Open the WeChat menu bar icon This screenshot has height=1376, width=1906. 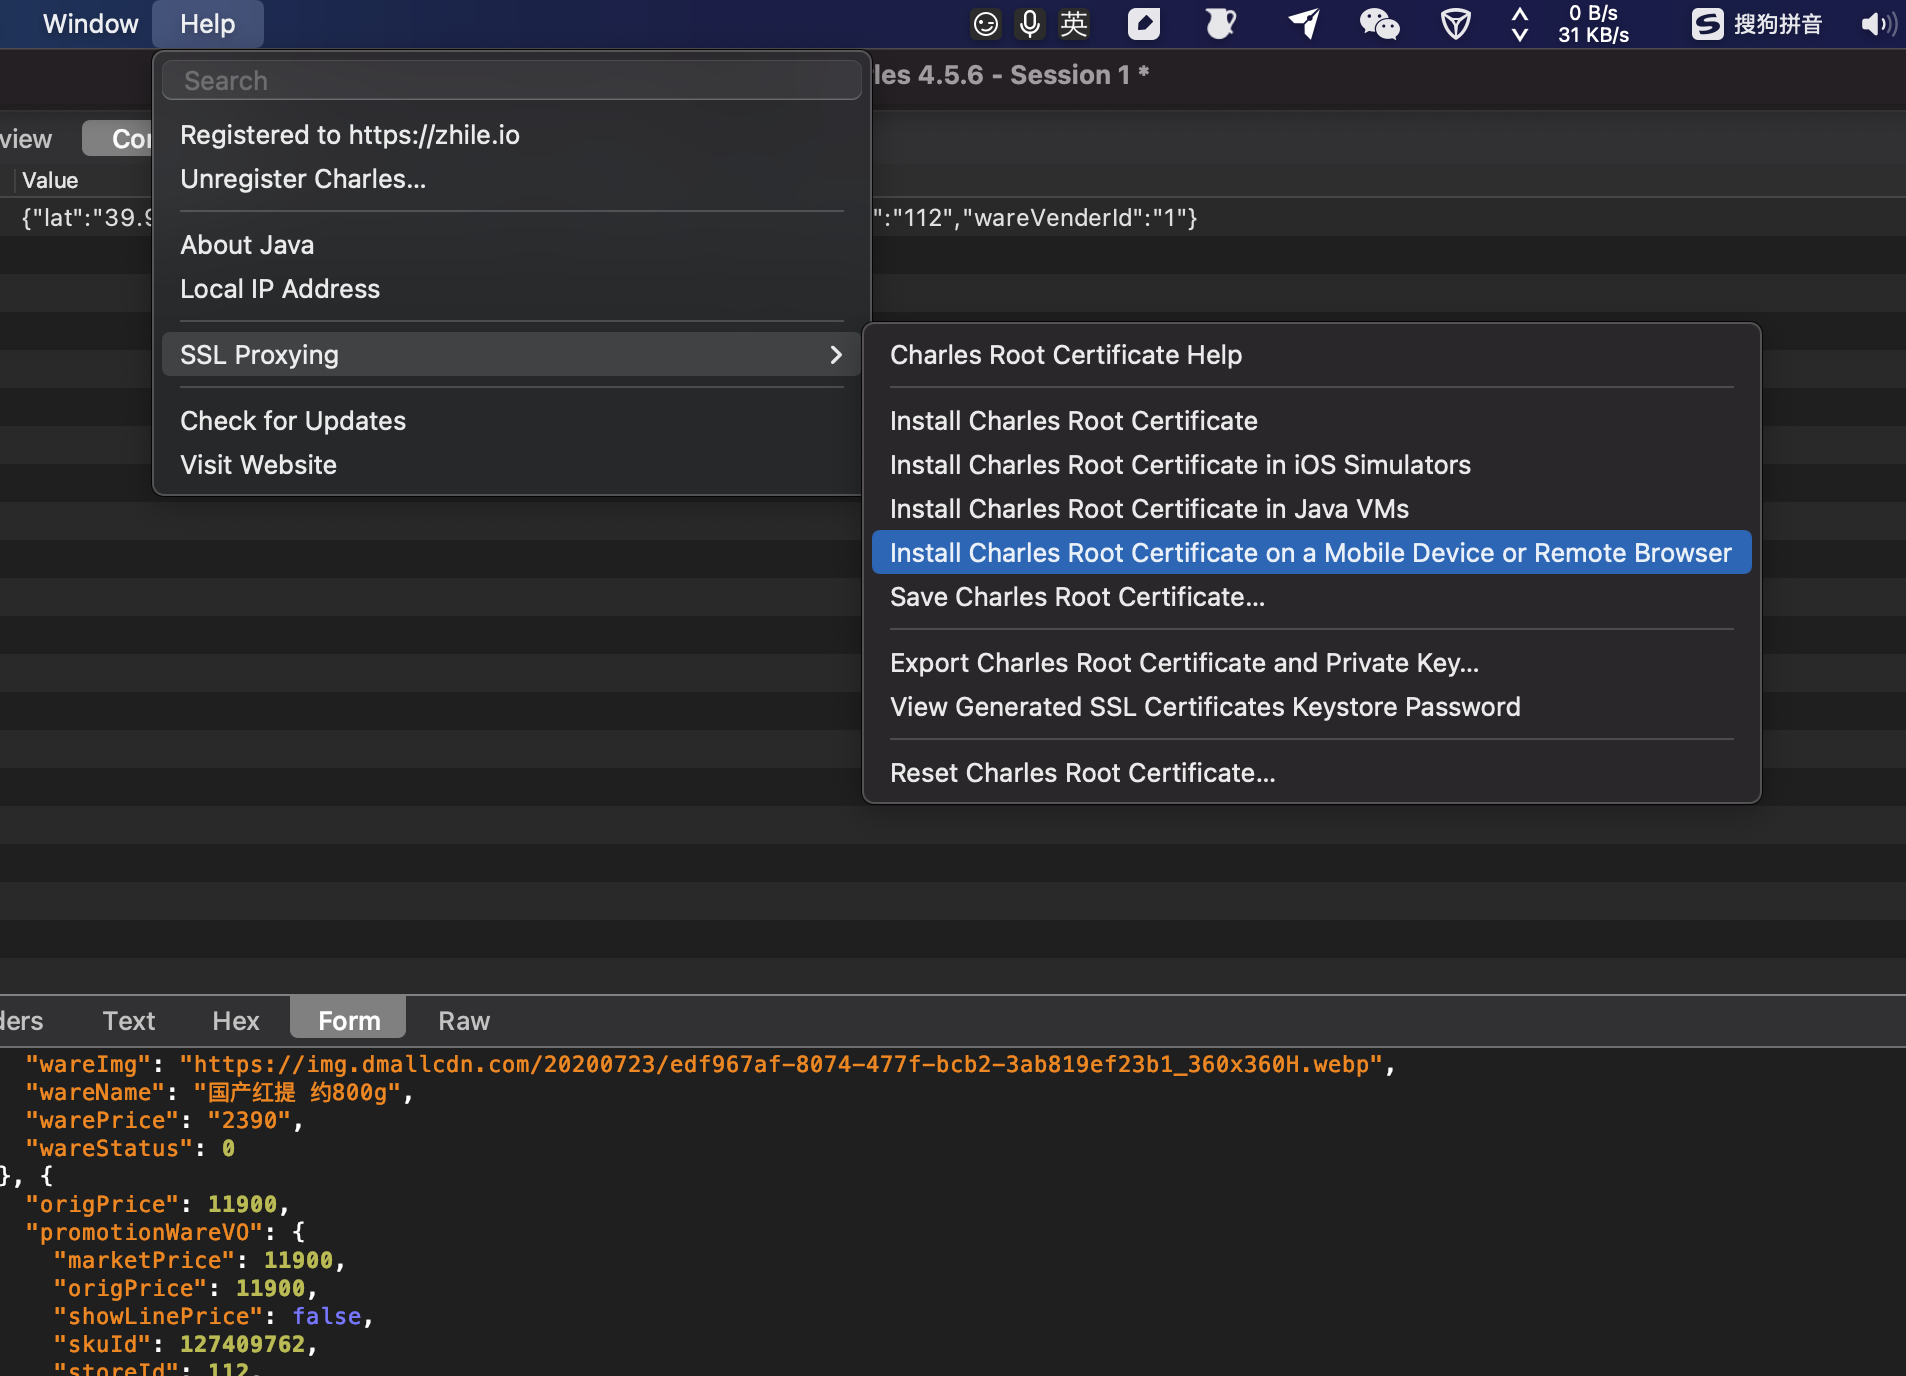[x=1379, y=24]
